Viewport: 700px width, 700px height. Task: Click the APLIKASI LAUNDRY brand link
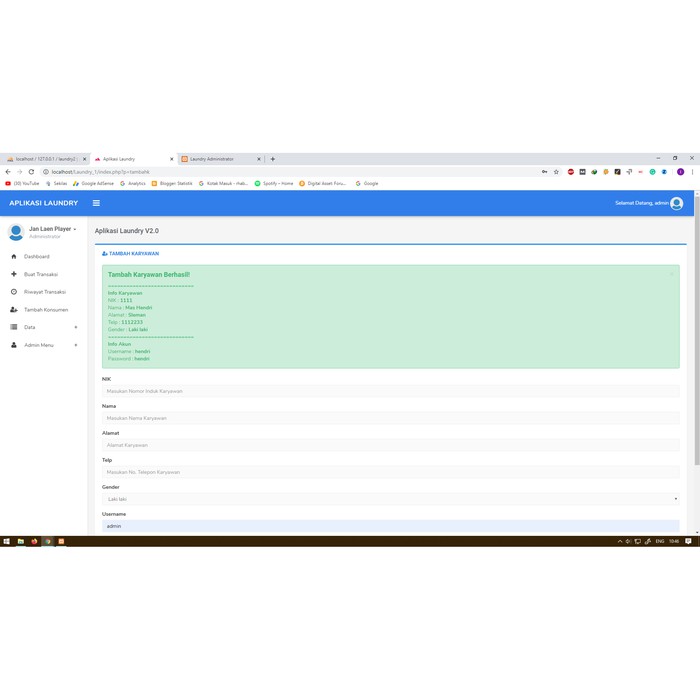pos(43,203)
